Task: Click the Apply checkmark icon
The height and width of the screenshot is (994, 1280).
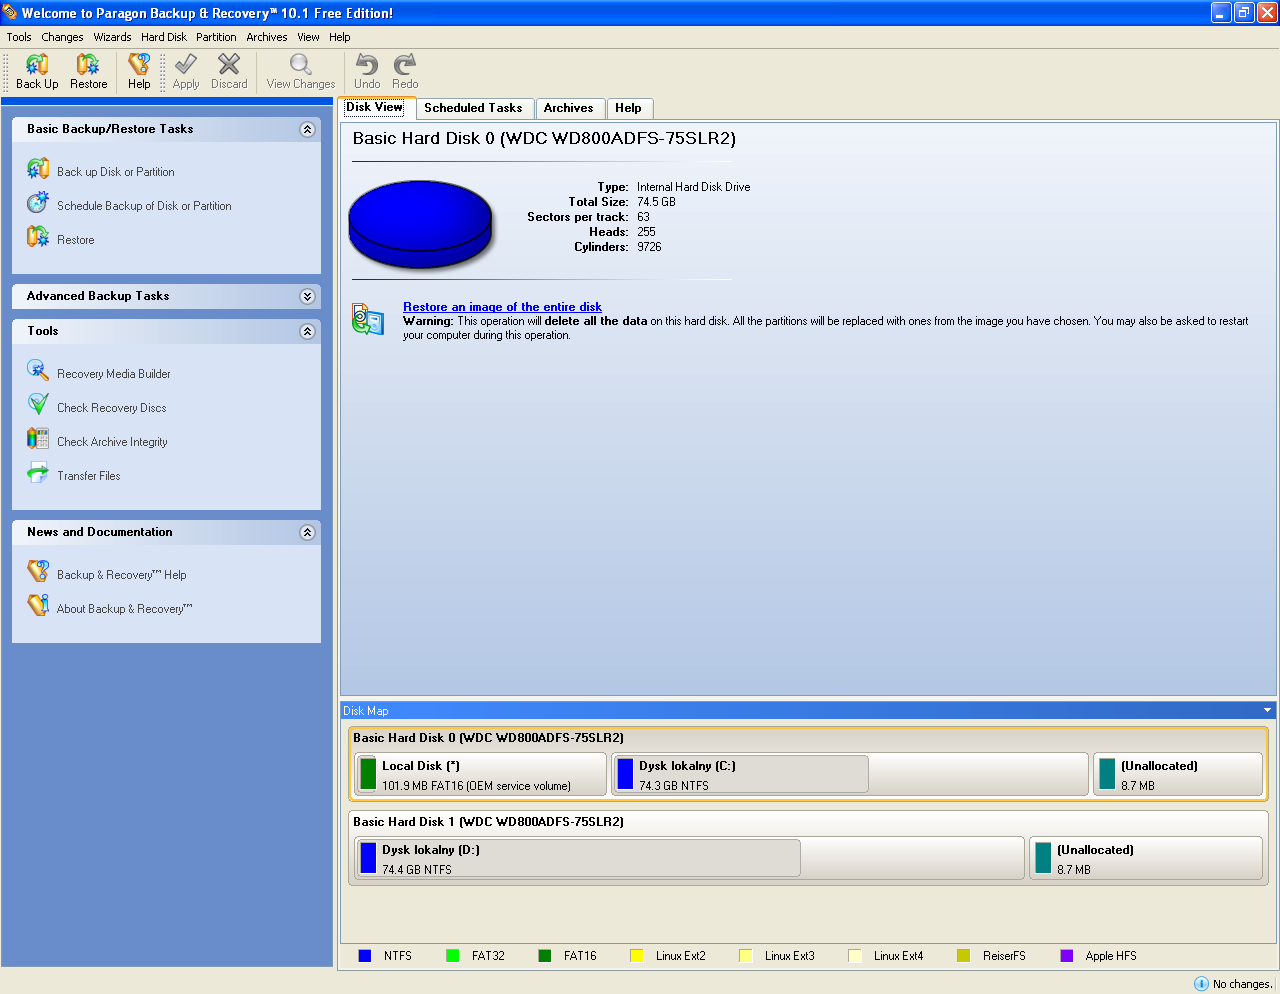Action: pos(186,65)
